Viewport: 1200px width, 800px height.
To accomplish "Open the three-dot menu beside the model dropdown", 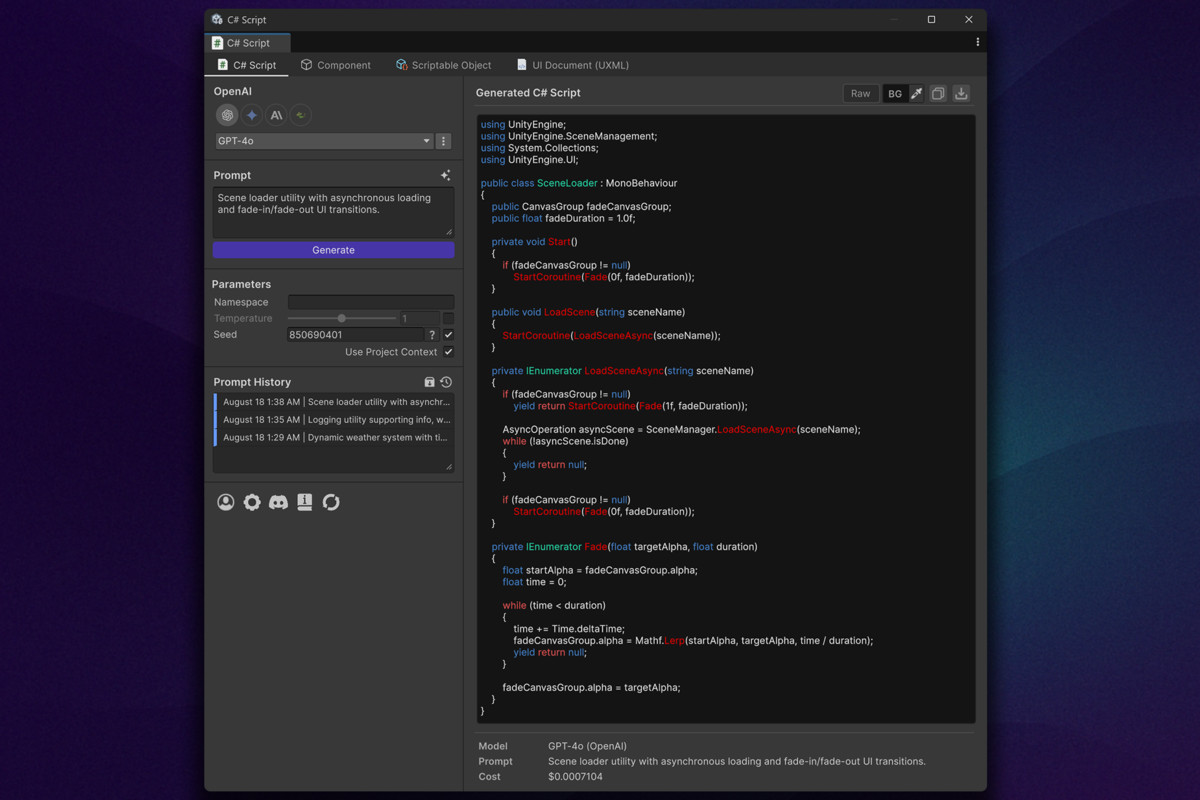I will pos(443,141).
